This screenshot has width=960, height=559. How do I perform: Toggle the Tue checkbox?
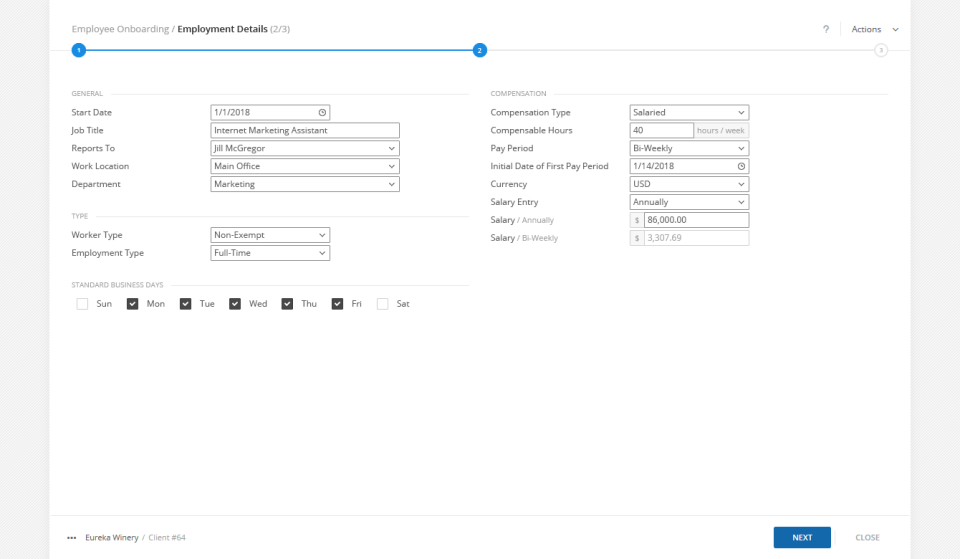[186, 304]
